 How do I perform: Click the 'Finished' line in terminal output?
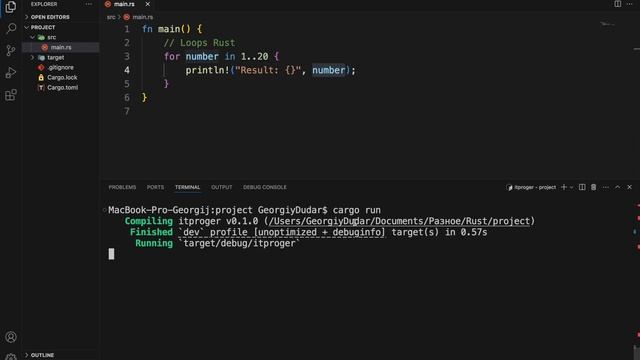(x=308, y=232)
